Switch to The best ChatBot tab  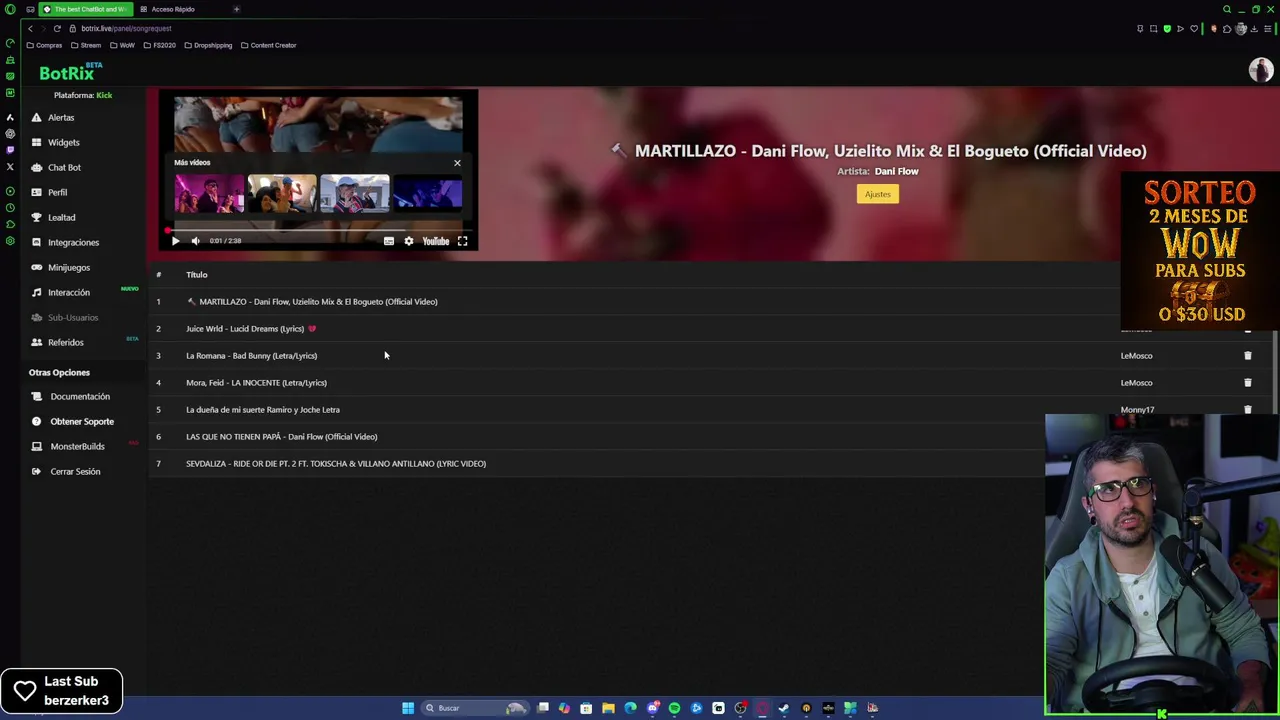84,9
